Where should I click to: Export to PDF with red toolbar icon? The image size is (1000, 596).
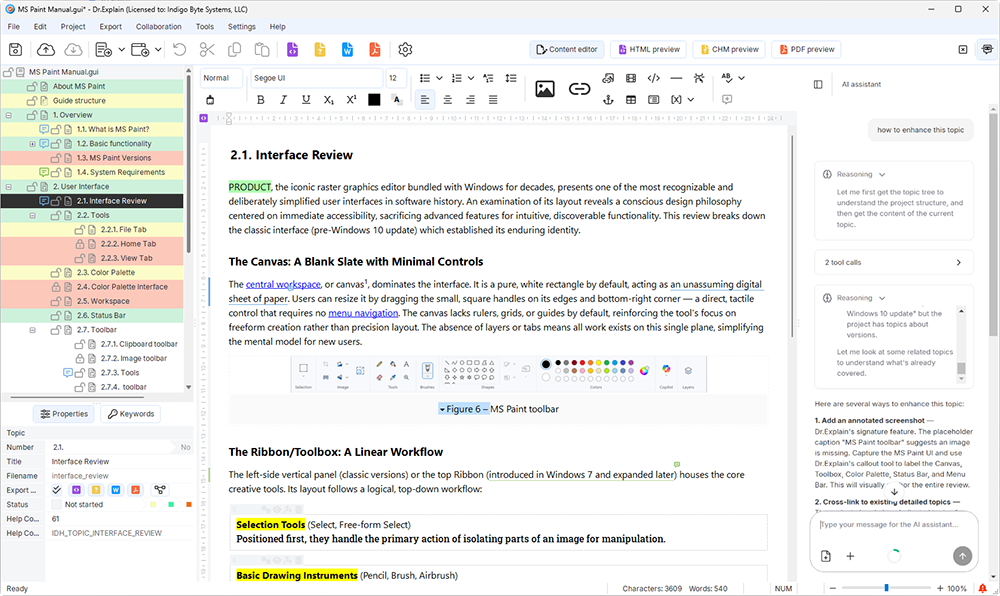tap(374, 50)
